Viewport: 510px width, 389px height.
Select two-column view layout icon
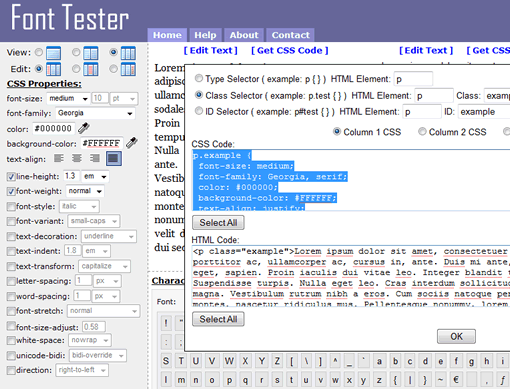tap(91, 53)
